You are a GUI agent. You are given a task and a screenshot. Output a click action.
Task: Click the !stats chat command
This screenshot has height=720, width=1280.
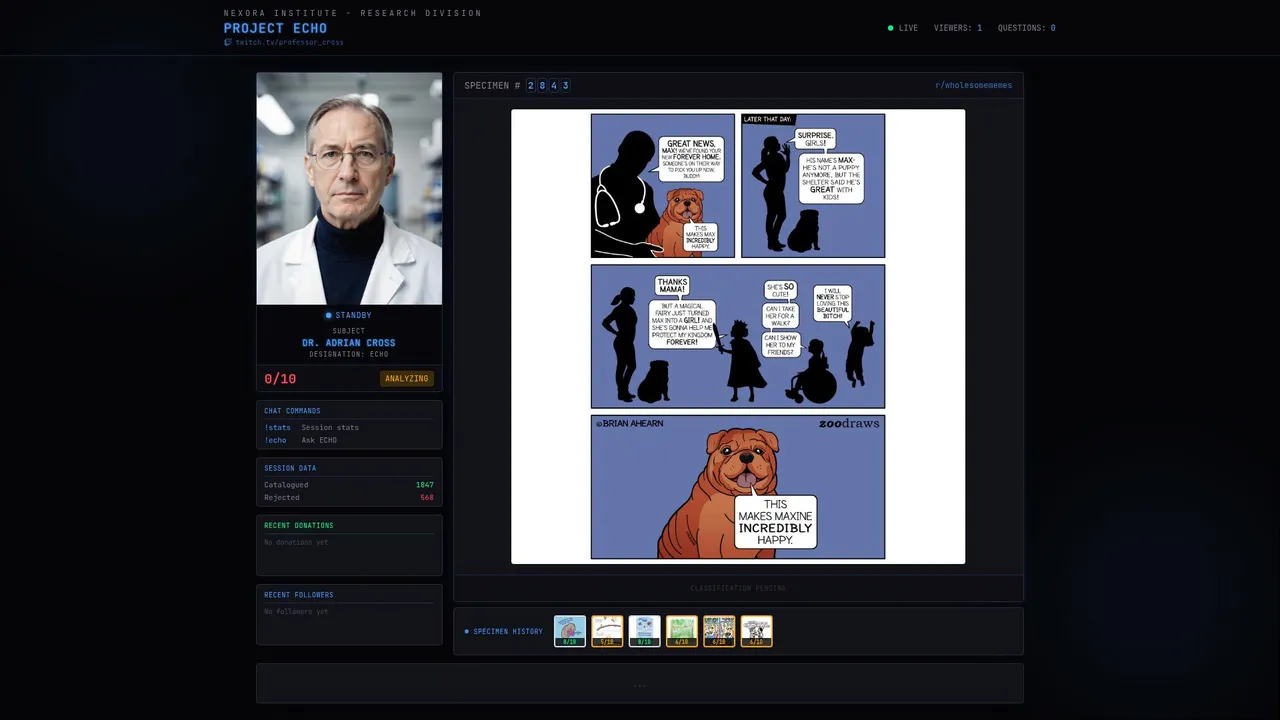pyautogui.click(x=277, y=427)
